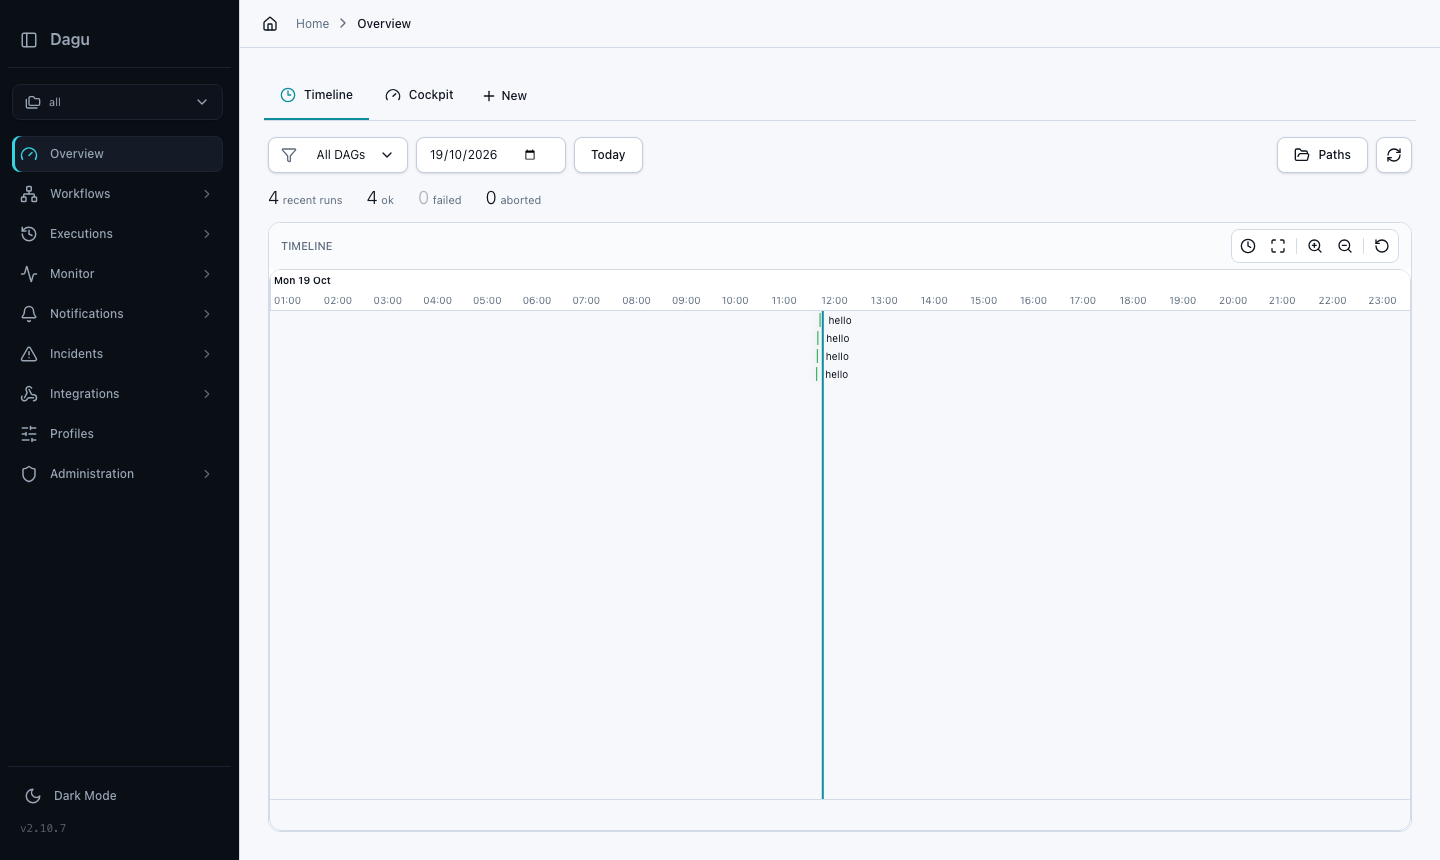
Task: Open the All DAGs filter dropdown
Action: [x=338, y=155]
